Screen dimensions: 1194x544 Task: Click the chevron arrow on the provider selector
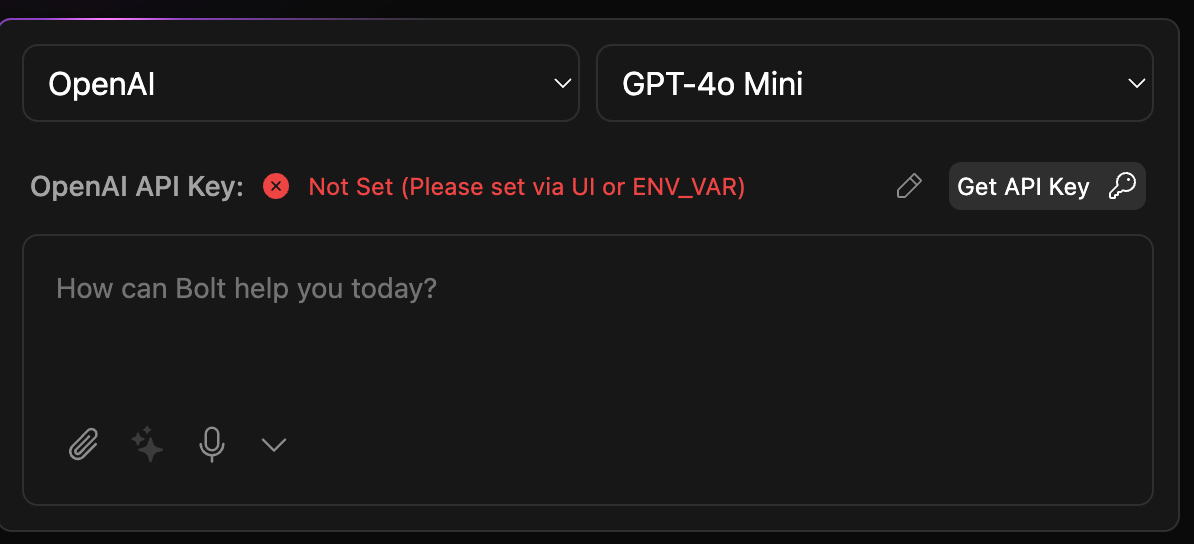[562, 83]
